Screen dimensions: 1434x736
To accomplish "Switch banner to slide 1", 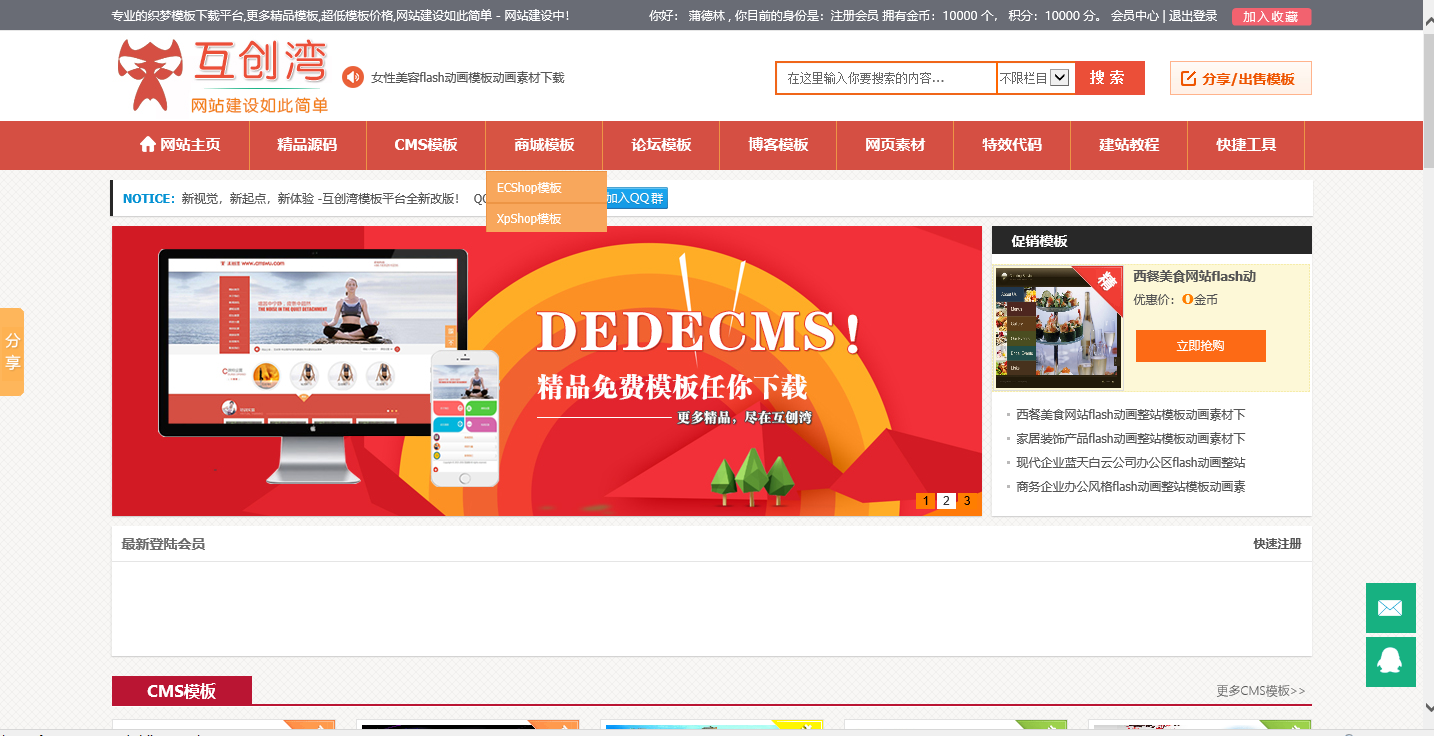I will point(926,501).
